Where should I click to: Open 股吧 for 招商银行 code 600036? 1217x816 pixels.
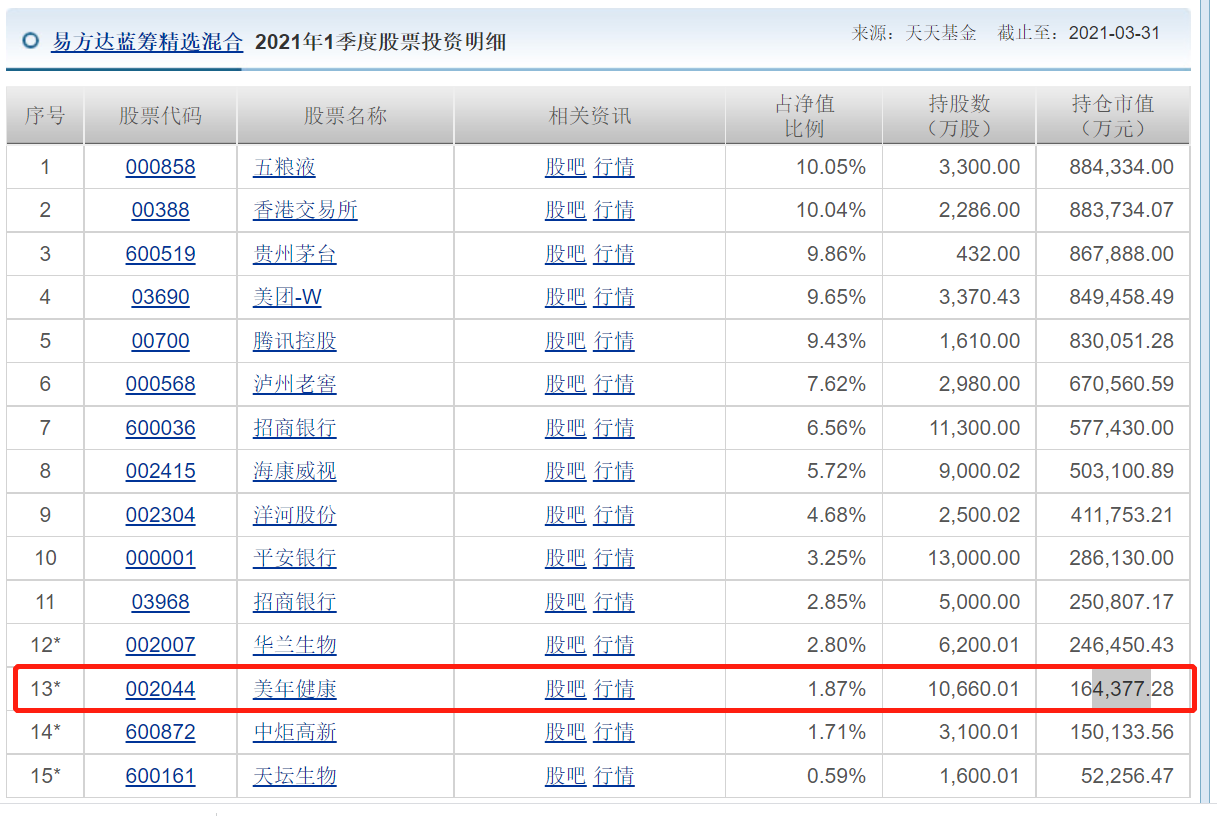566,427
